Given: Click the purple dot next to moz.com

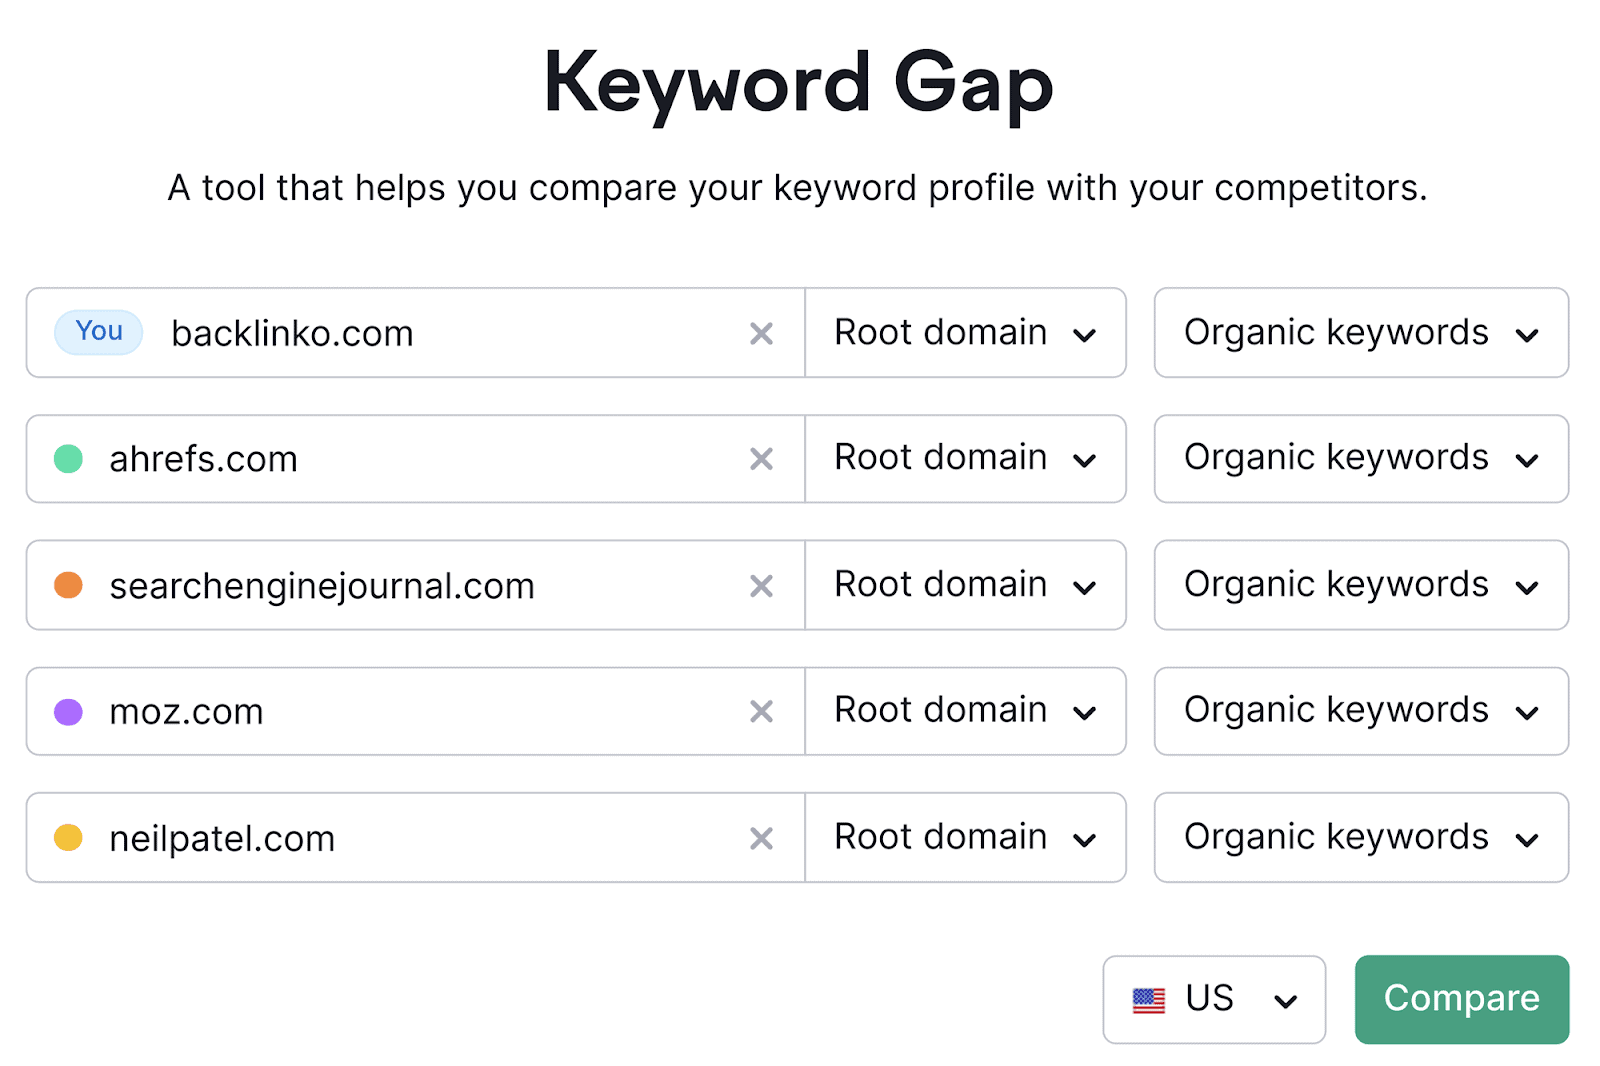Looking at the screenshot, I should point(68,712).
